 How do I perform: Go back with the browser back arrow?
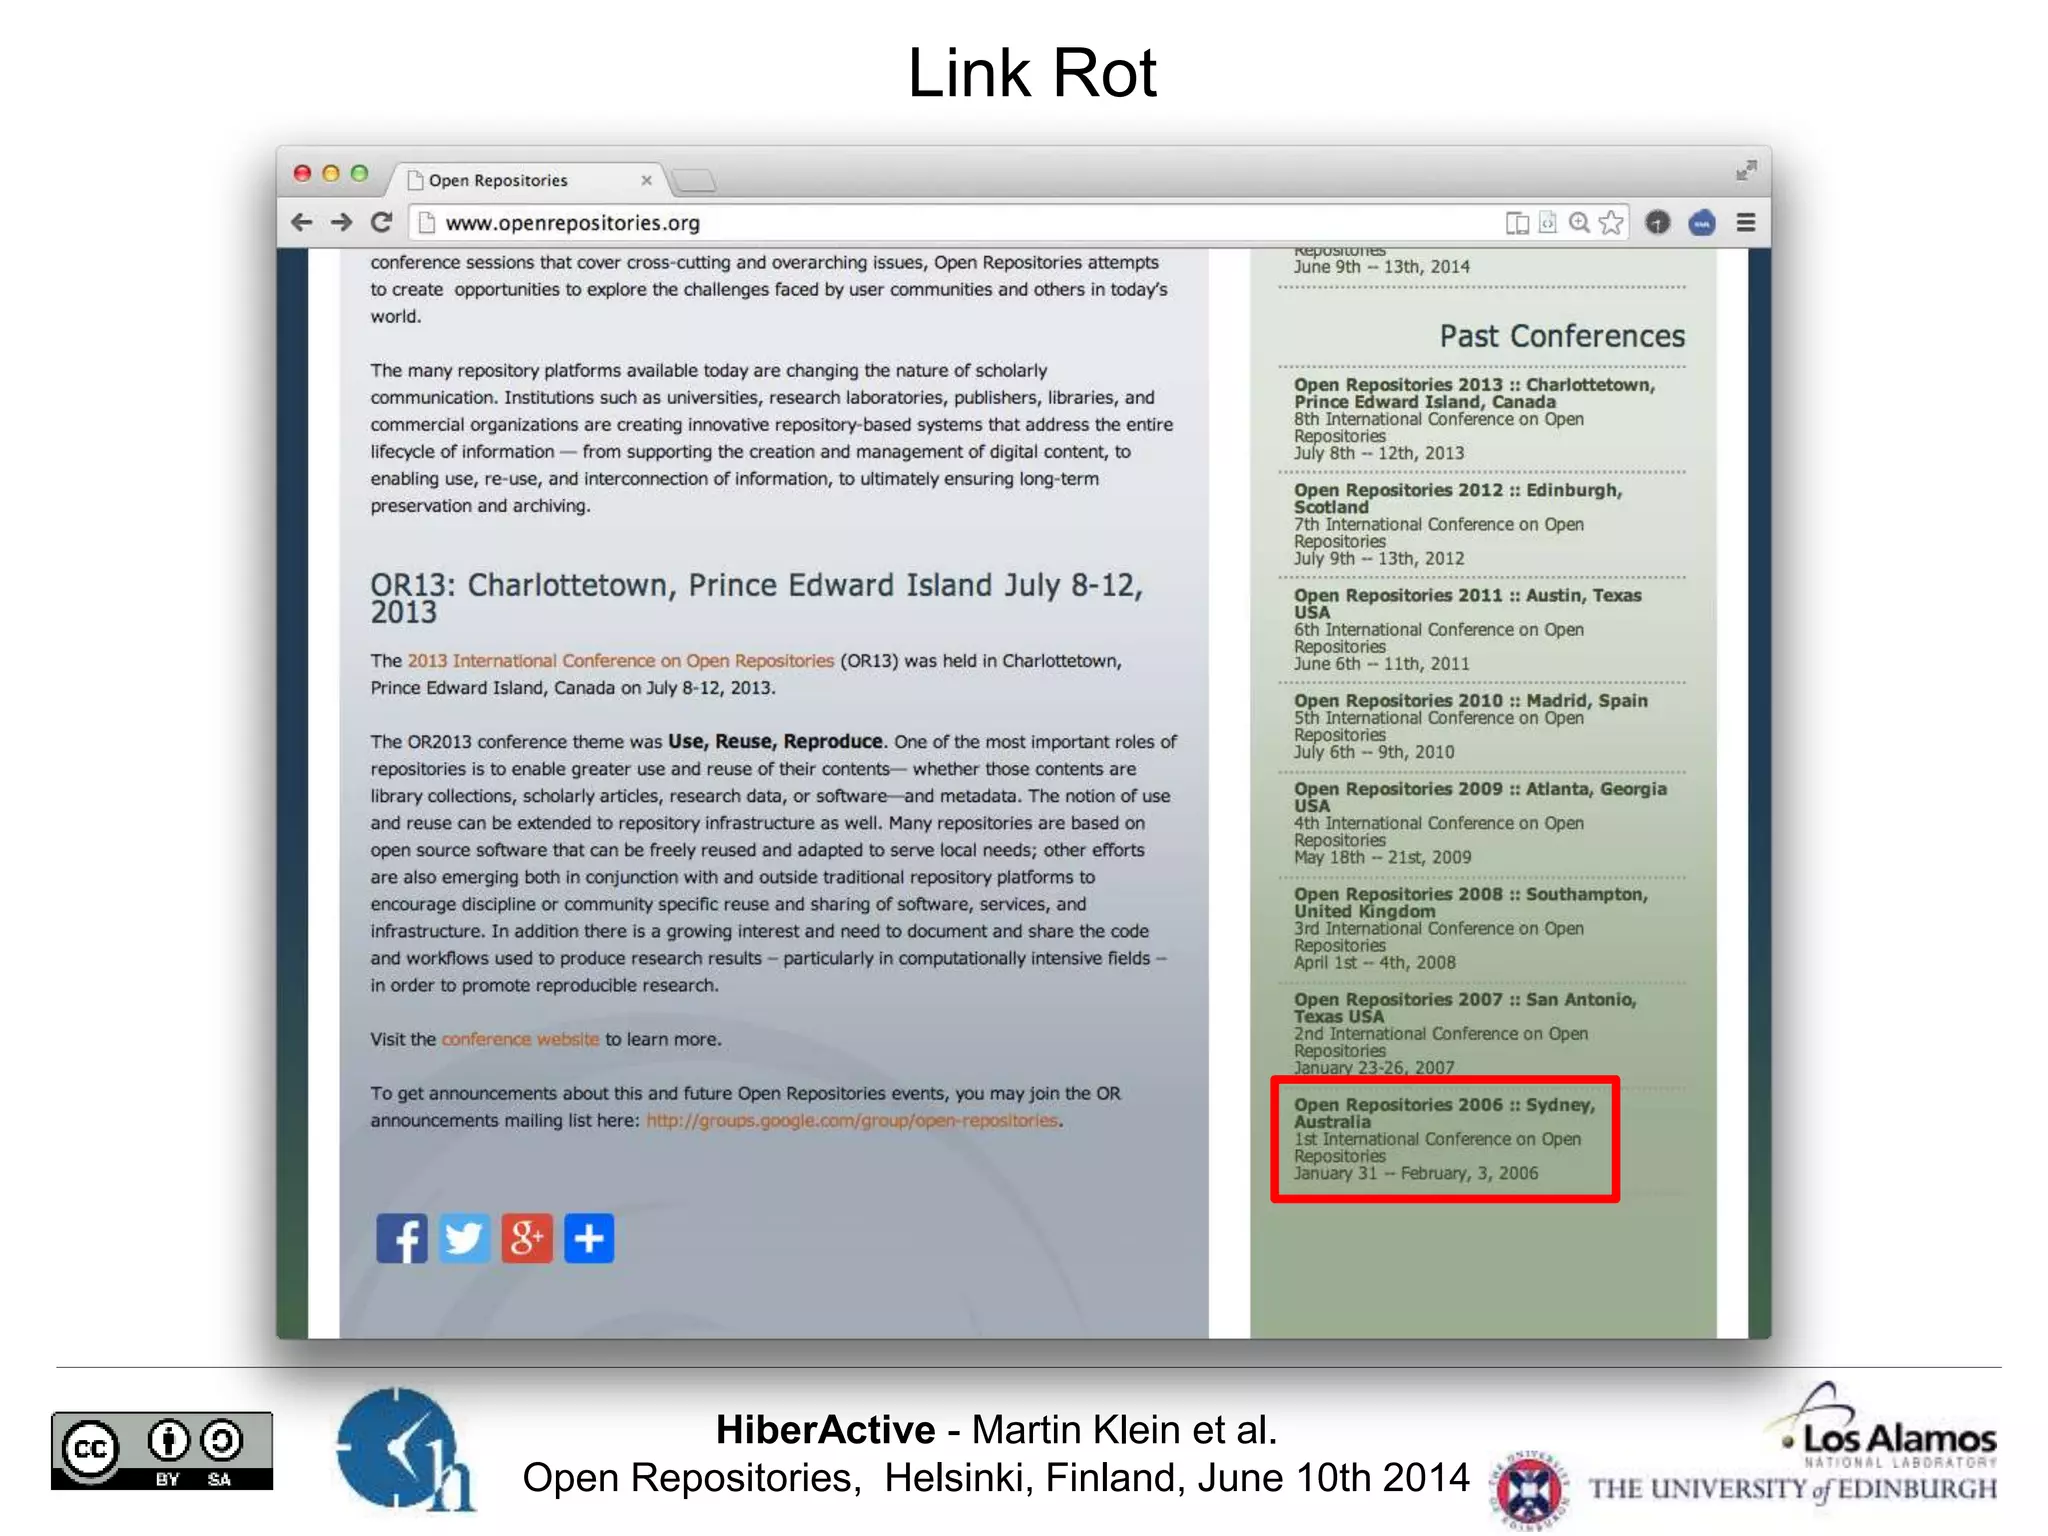pos(301,222)
